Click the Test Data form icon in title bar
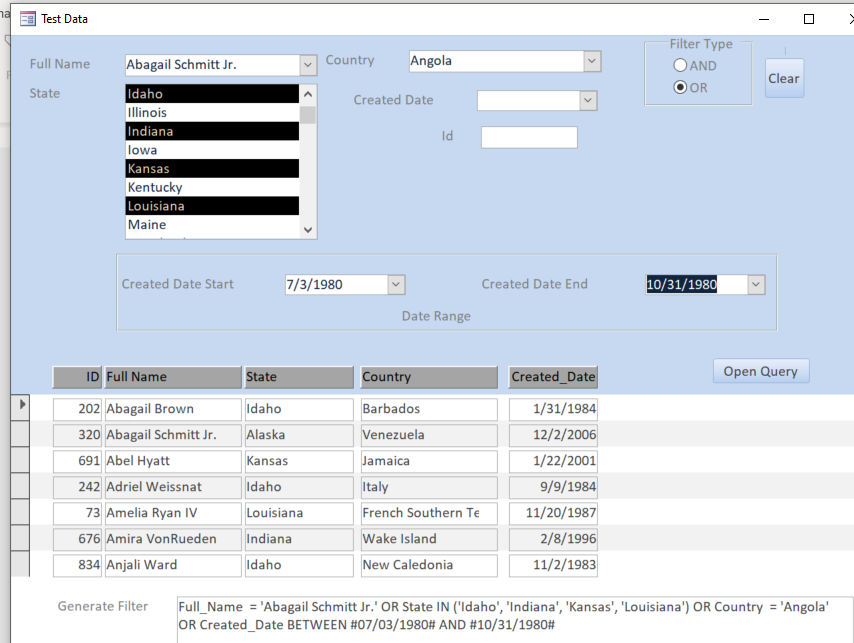Screen dimensions: 854x643 27,19
